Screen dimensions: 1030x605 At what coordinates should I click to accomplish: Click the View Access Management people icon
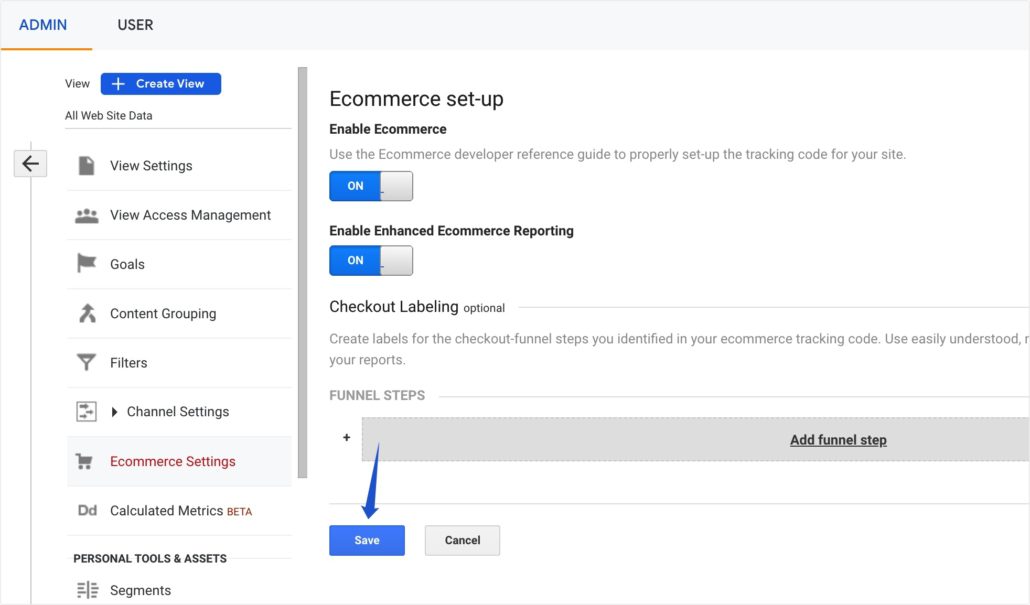87,215
